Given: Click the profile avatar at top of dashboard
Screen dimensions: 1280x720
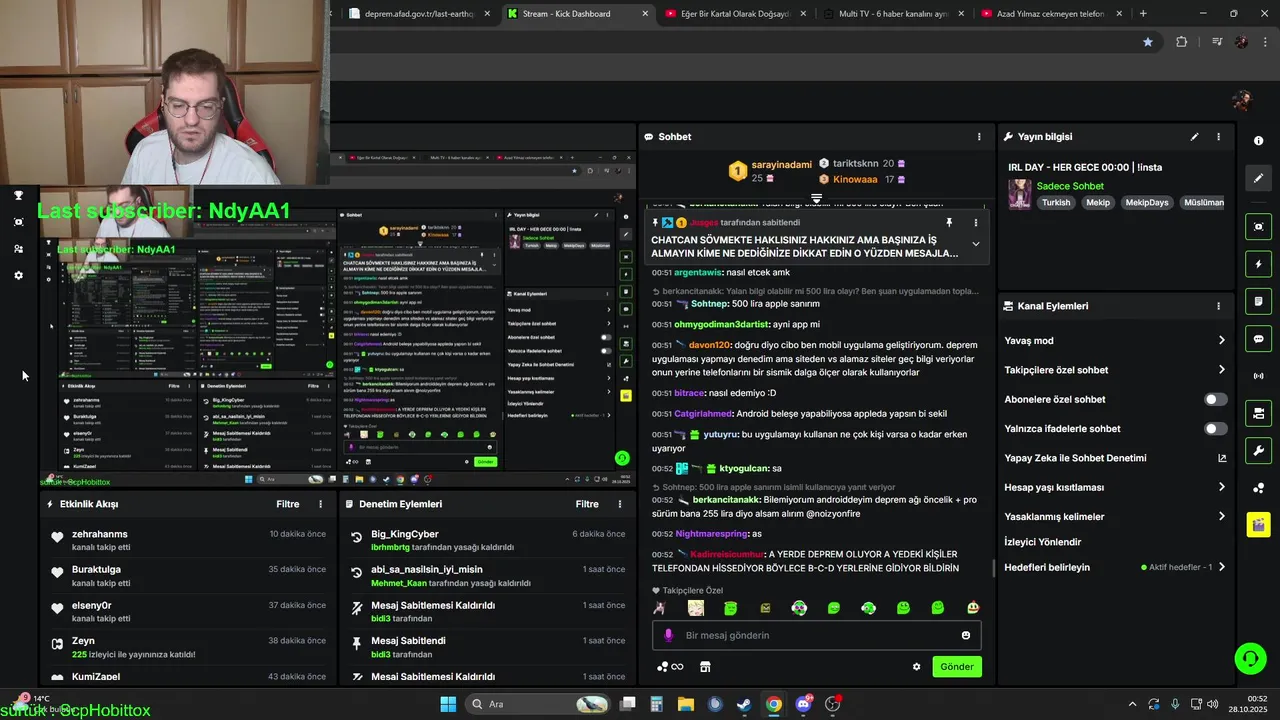Looking at the screenshot, I should pyautogui.click(x=1243, y=100).
